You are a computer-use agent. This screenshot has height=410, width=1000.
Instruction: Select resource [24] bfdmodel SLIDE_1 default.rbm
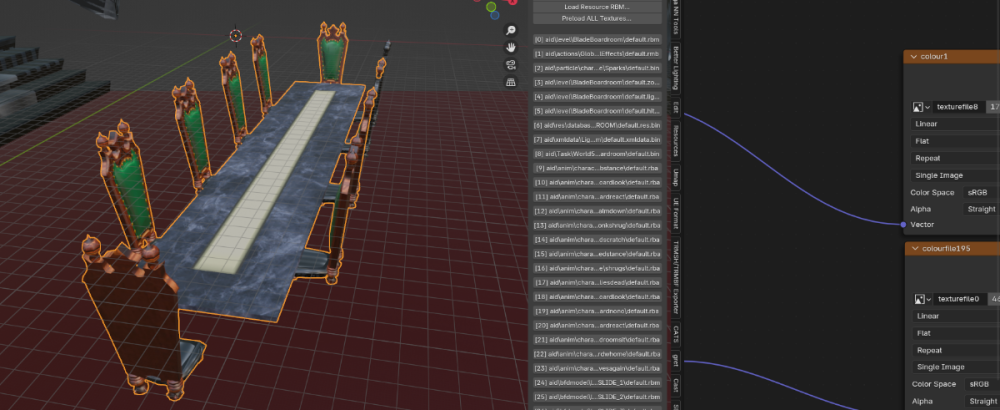click(597, 383)
